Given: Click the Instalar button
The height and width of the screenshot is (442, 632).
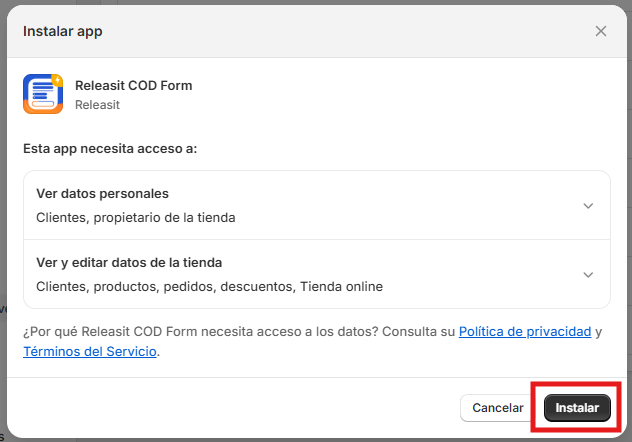Looking at the screenshot, I should pyautogui.click(x=577, y=408).
